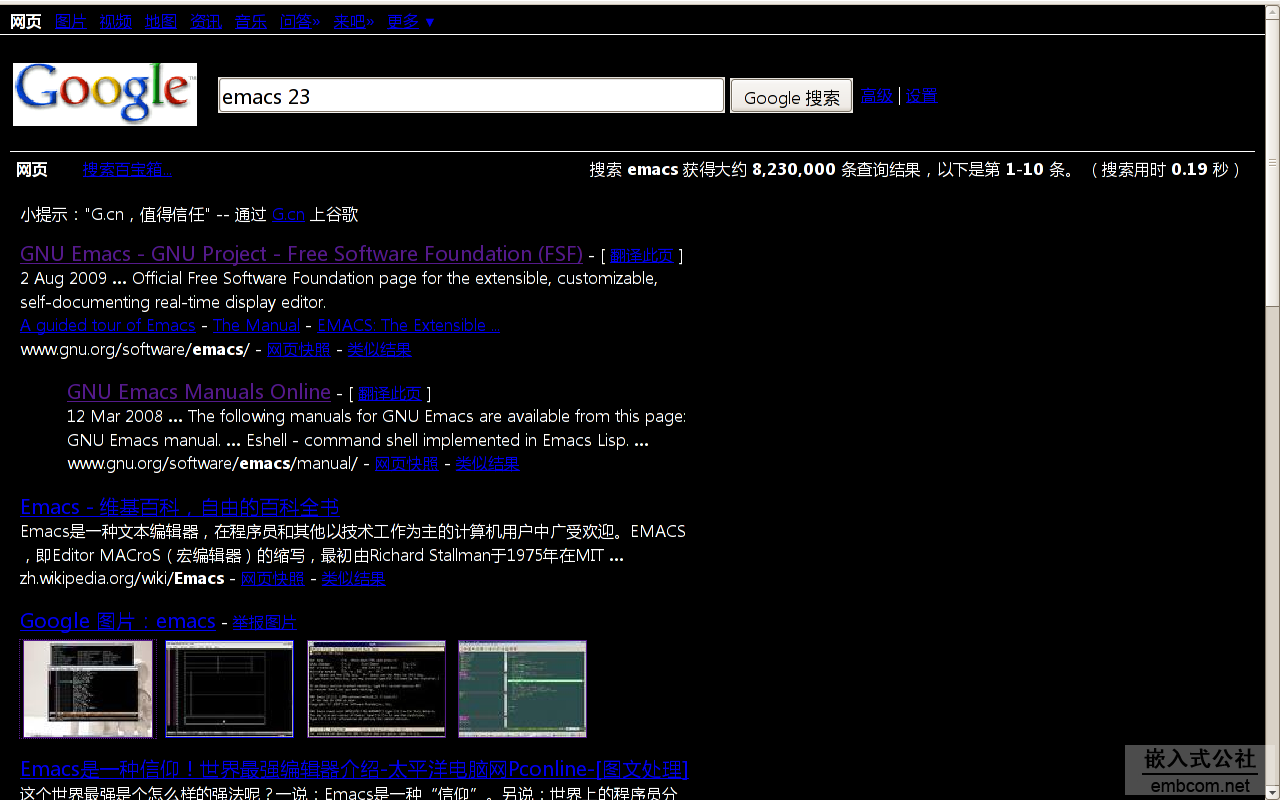Click the '12 Mar 2008' snippet date

coord(115,416)
